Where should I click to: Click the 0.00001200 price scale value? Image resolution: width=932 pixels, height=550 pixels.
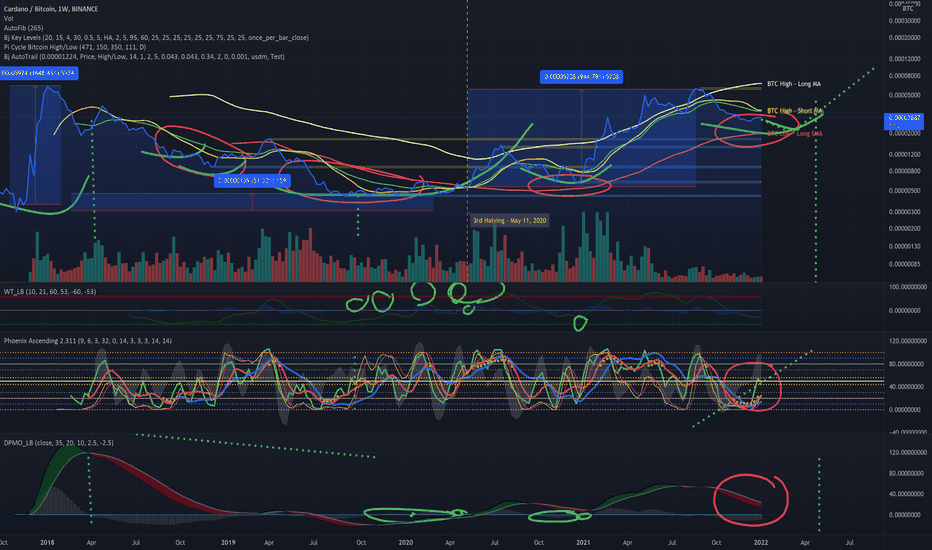point(904,155)
